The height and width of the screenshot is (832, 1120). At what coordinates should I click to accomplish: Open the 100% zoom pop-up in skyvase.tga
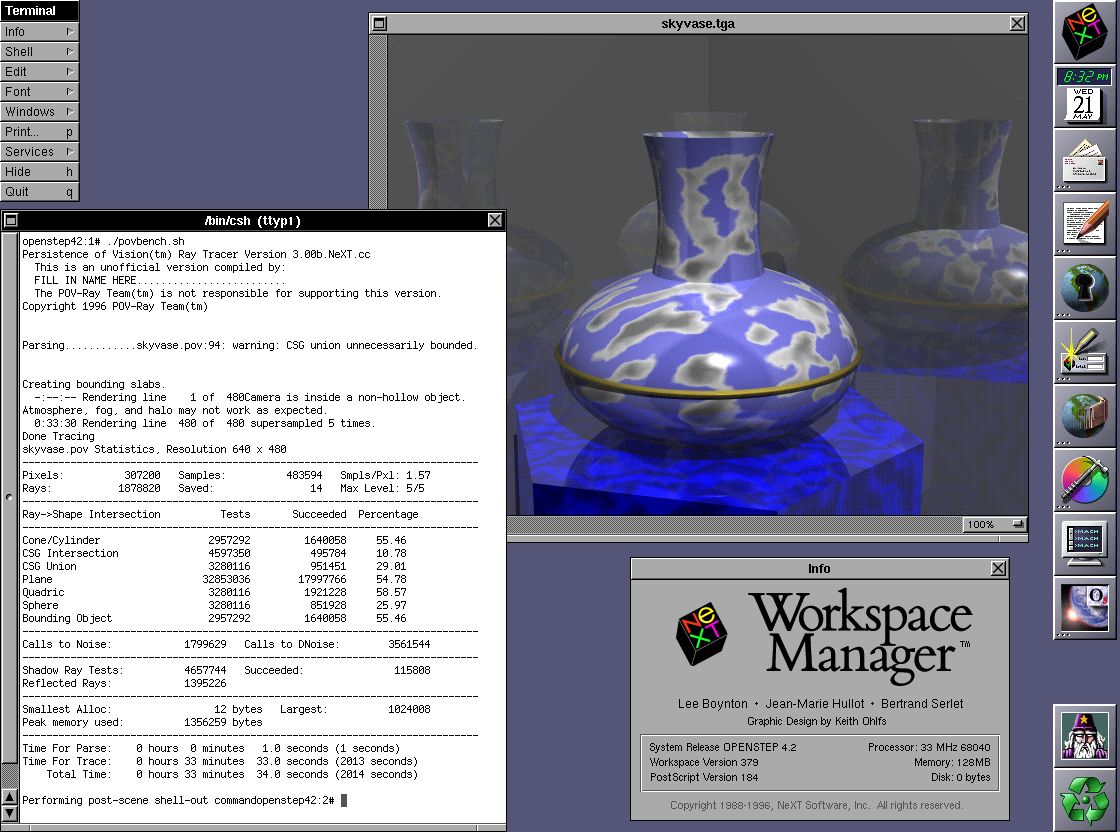[x=995, y=524]
